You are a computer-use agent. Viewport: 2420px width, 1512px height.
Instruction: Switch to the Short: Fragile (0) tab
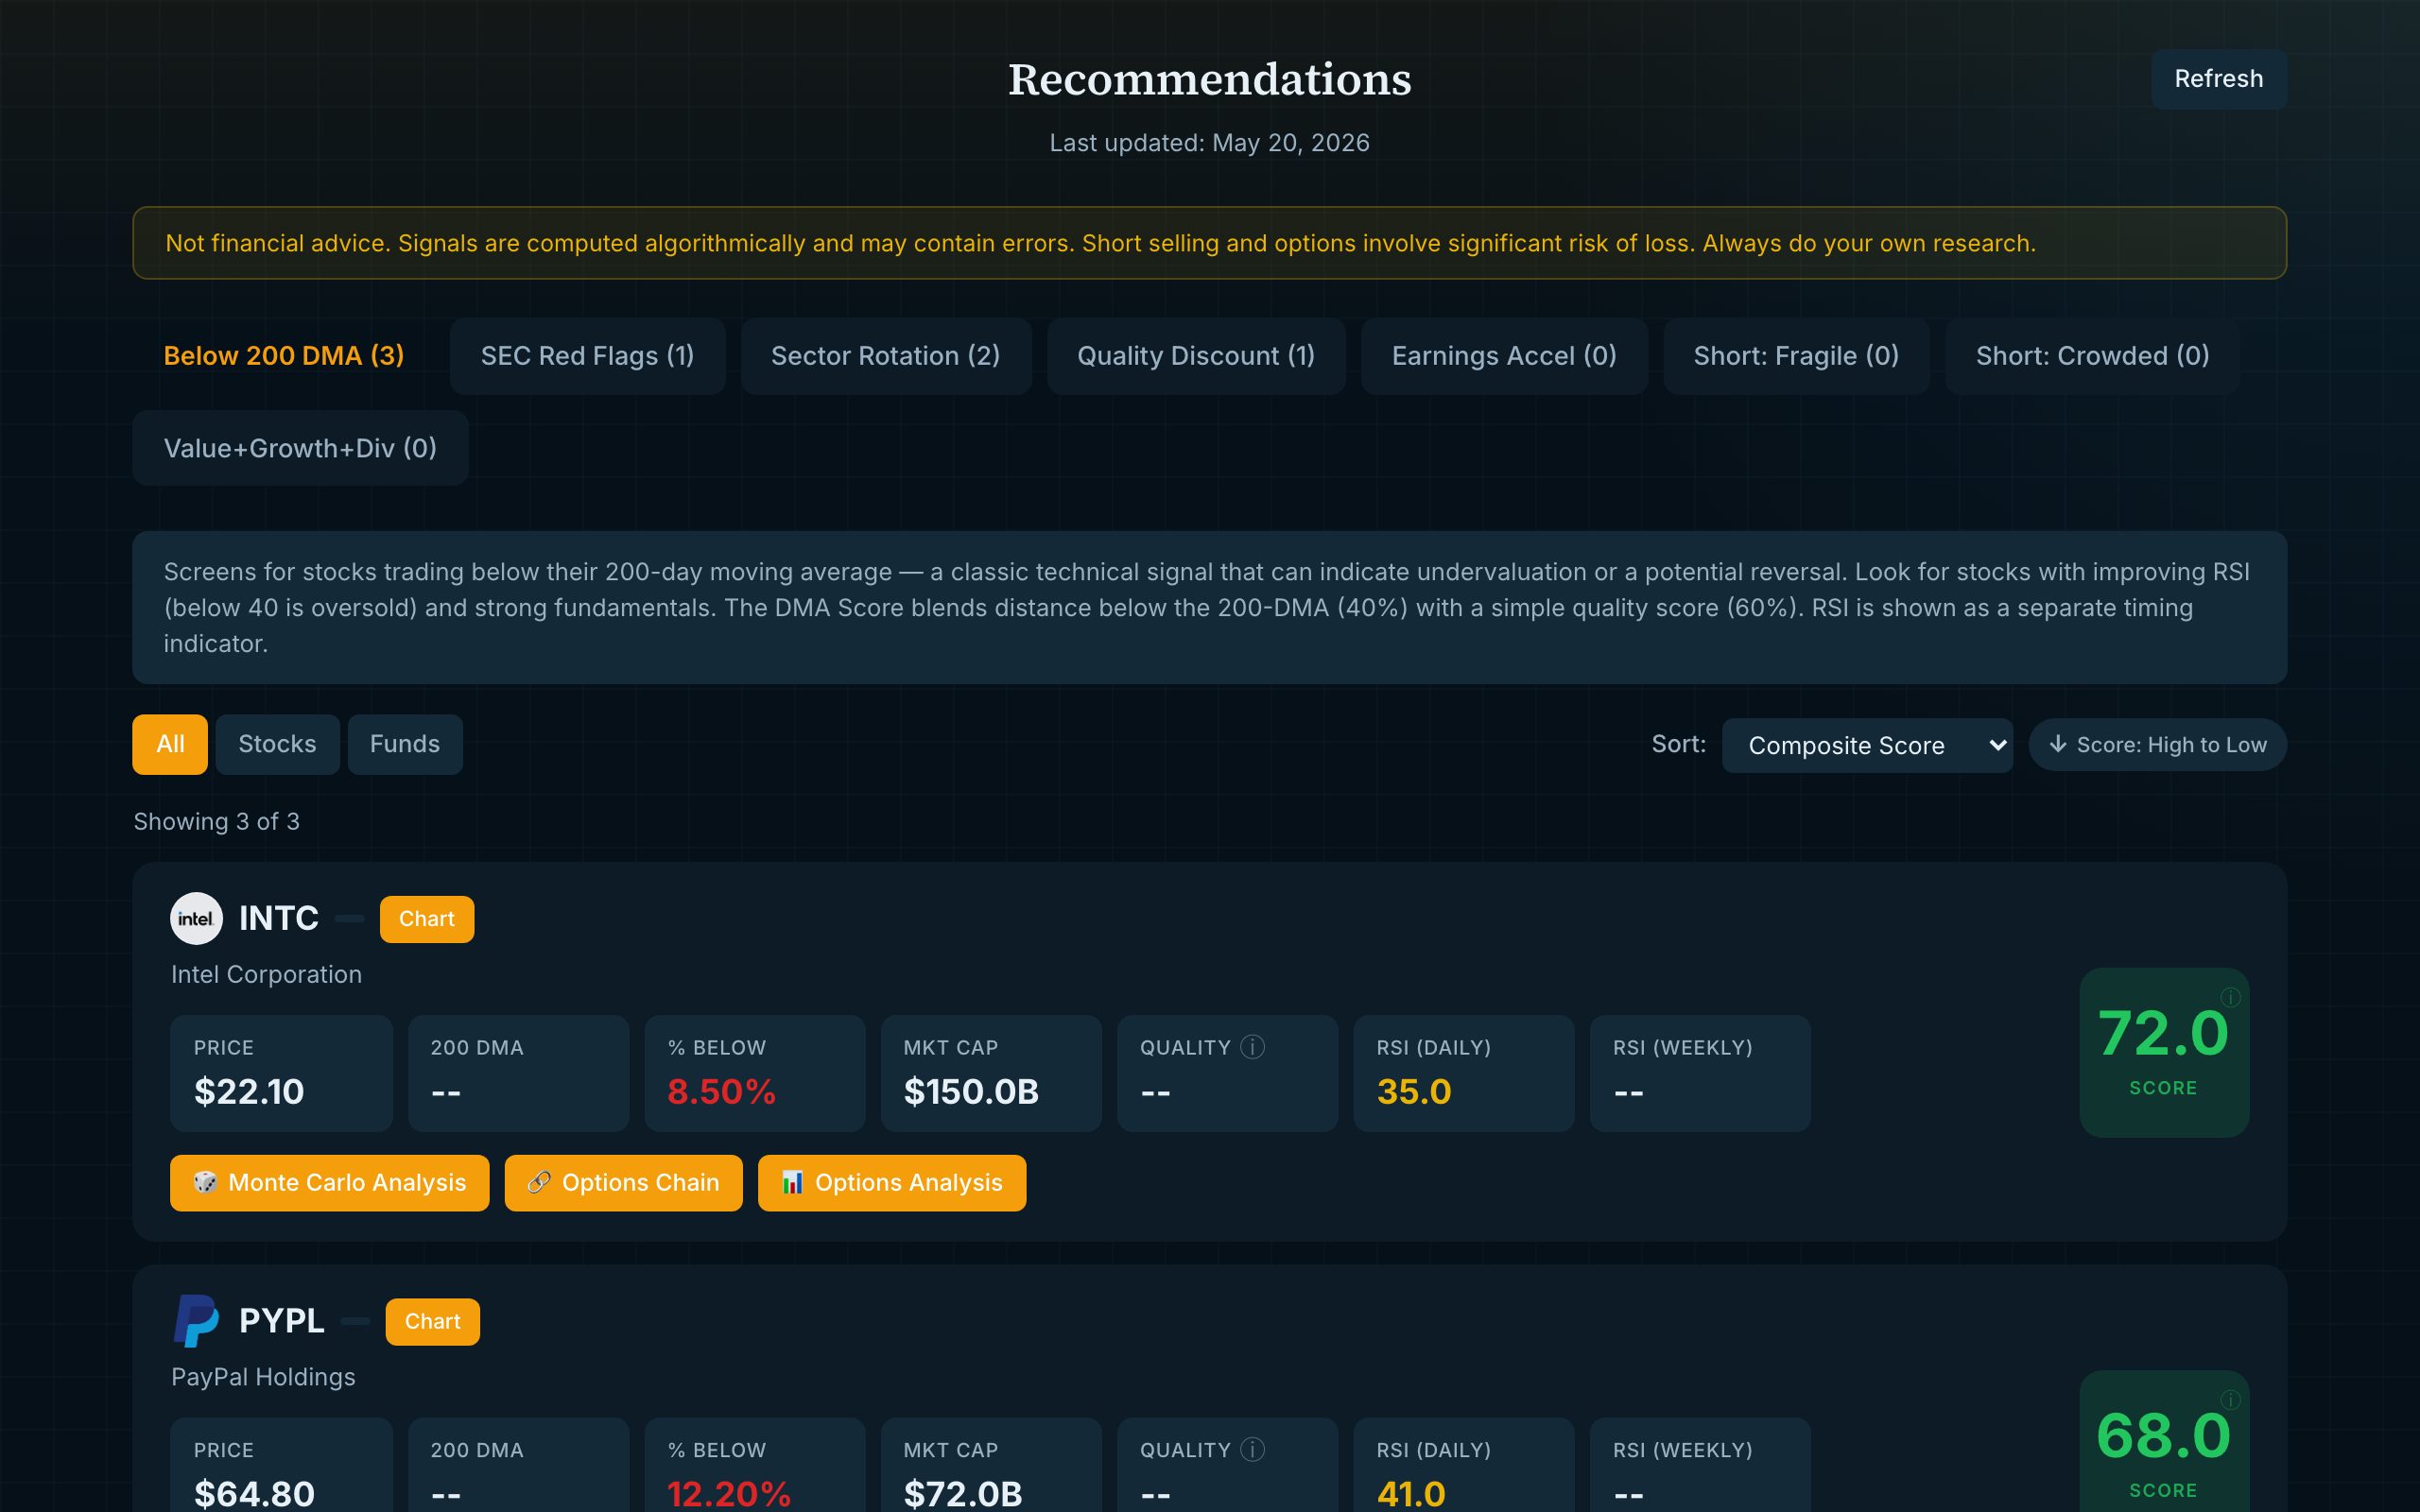click(x=1795, y=356)
